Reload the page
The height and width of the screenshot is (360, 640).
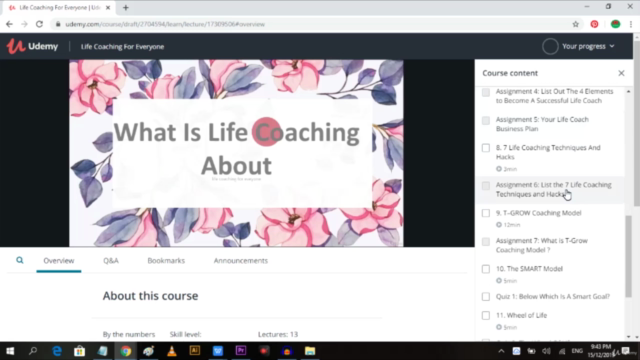tap(39, 24)
